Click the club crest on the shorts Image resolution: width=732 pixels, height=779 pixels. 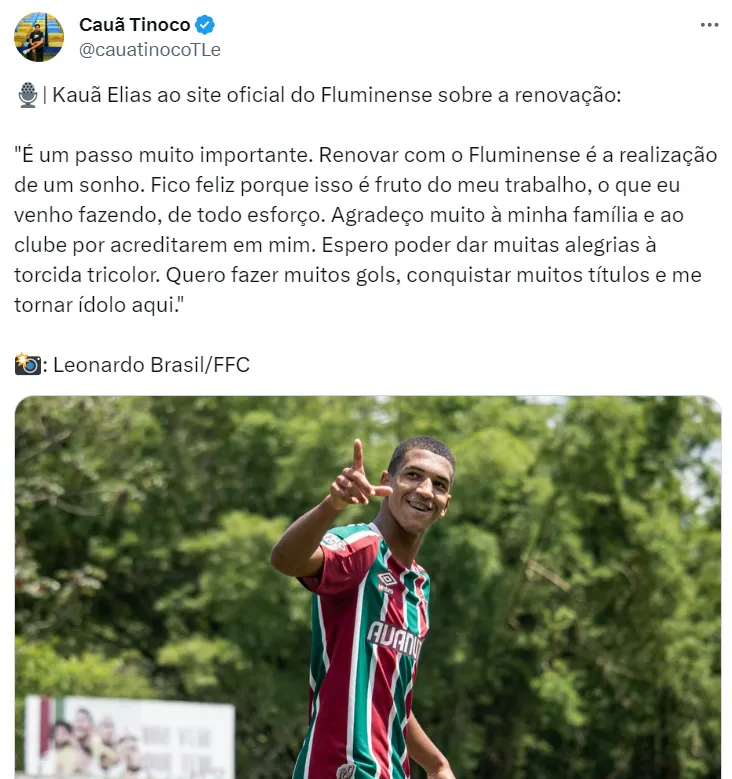point(345,772)
